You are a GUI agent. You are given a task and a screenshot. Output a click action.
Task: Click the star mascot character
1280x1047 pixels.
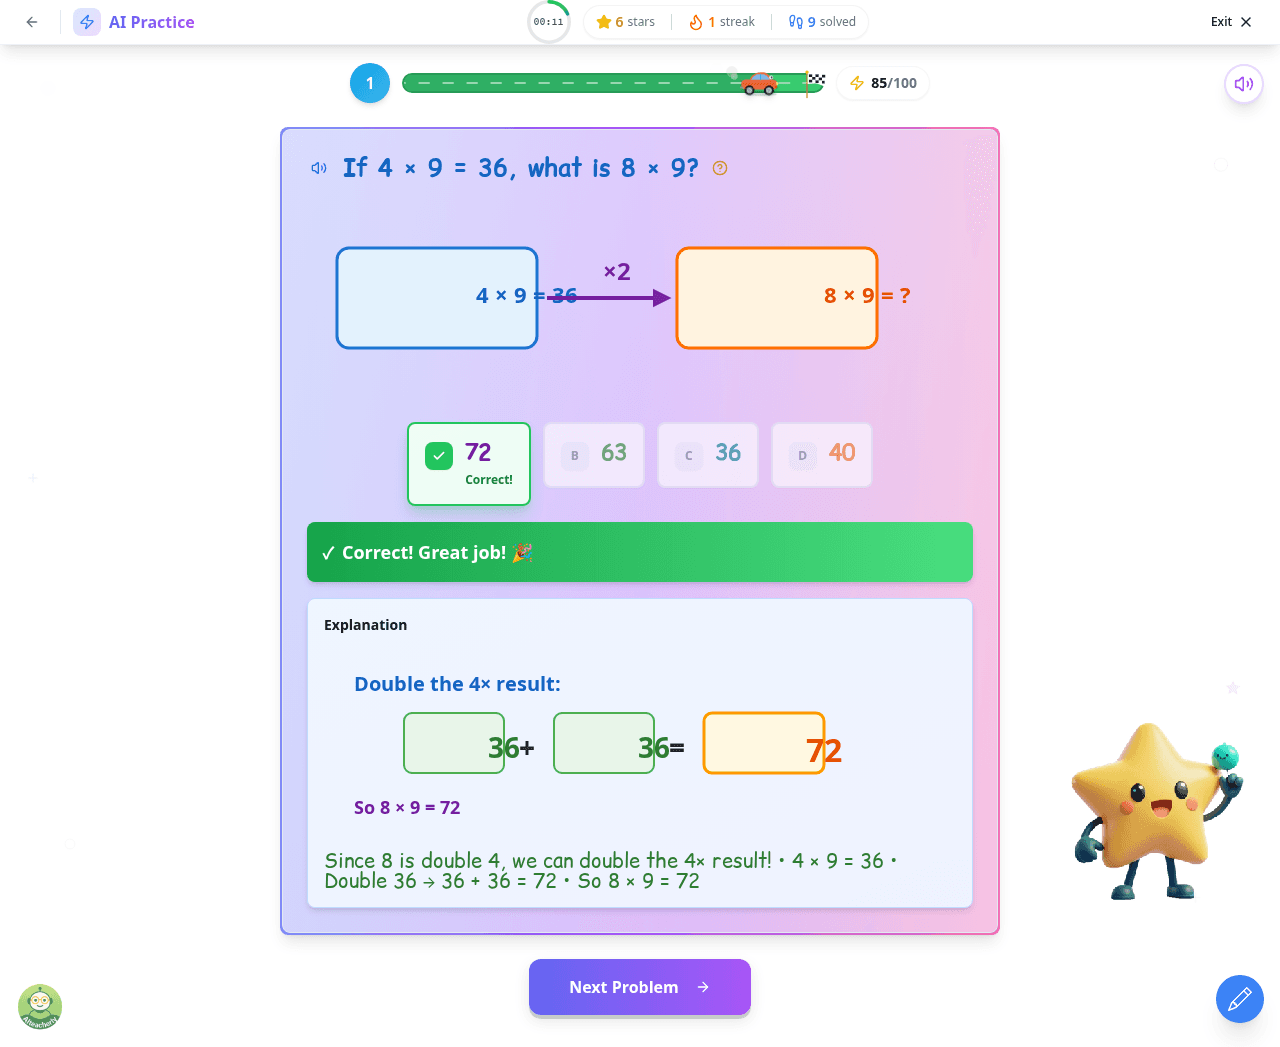click(x=1156, y=809)
